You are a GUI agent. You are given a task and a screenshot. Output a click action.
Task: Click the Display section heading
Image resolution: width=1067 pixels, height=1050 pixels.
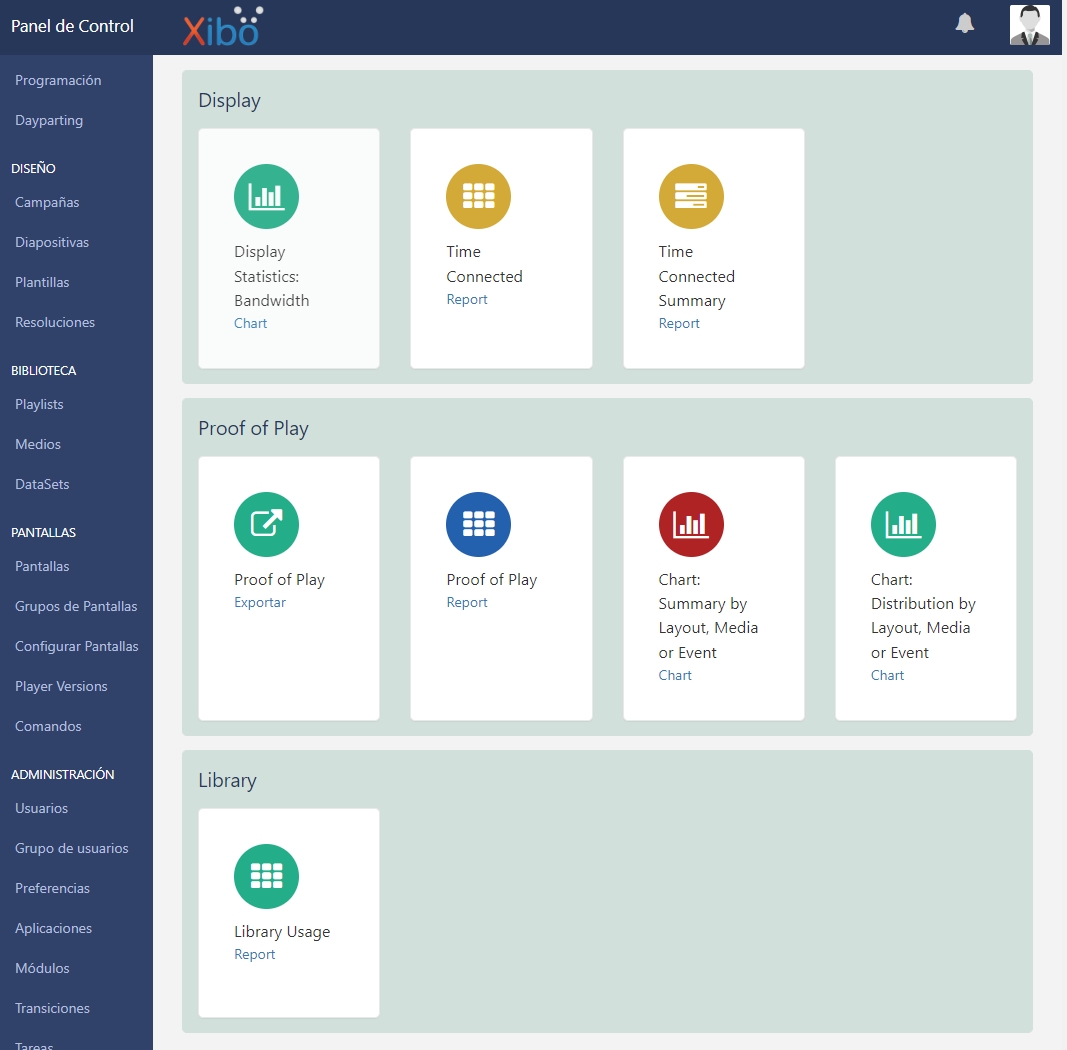[x=229, y=100]
